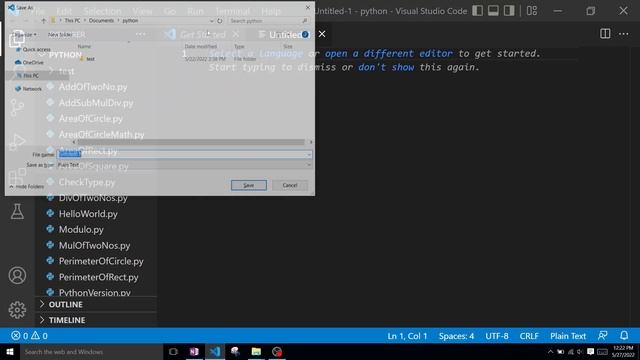Screen dimensions: 640x360
Task: Select the Documents breadcrumb in address bar
Action: pos(101,20)
